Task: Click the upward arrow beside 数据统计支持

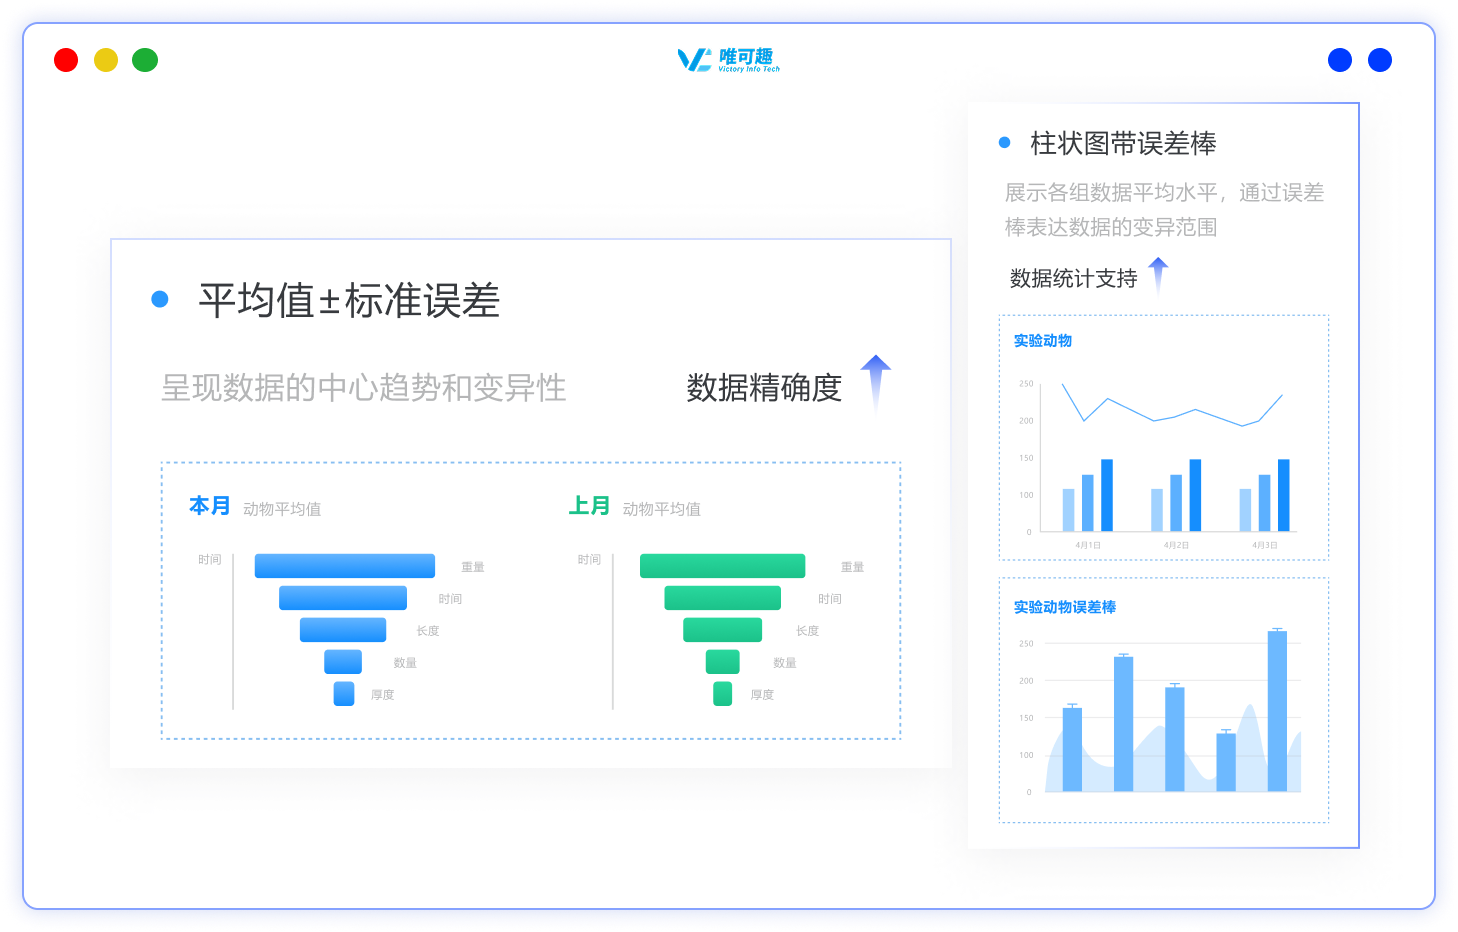Action: coord(1159,271)
